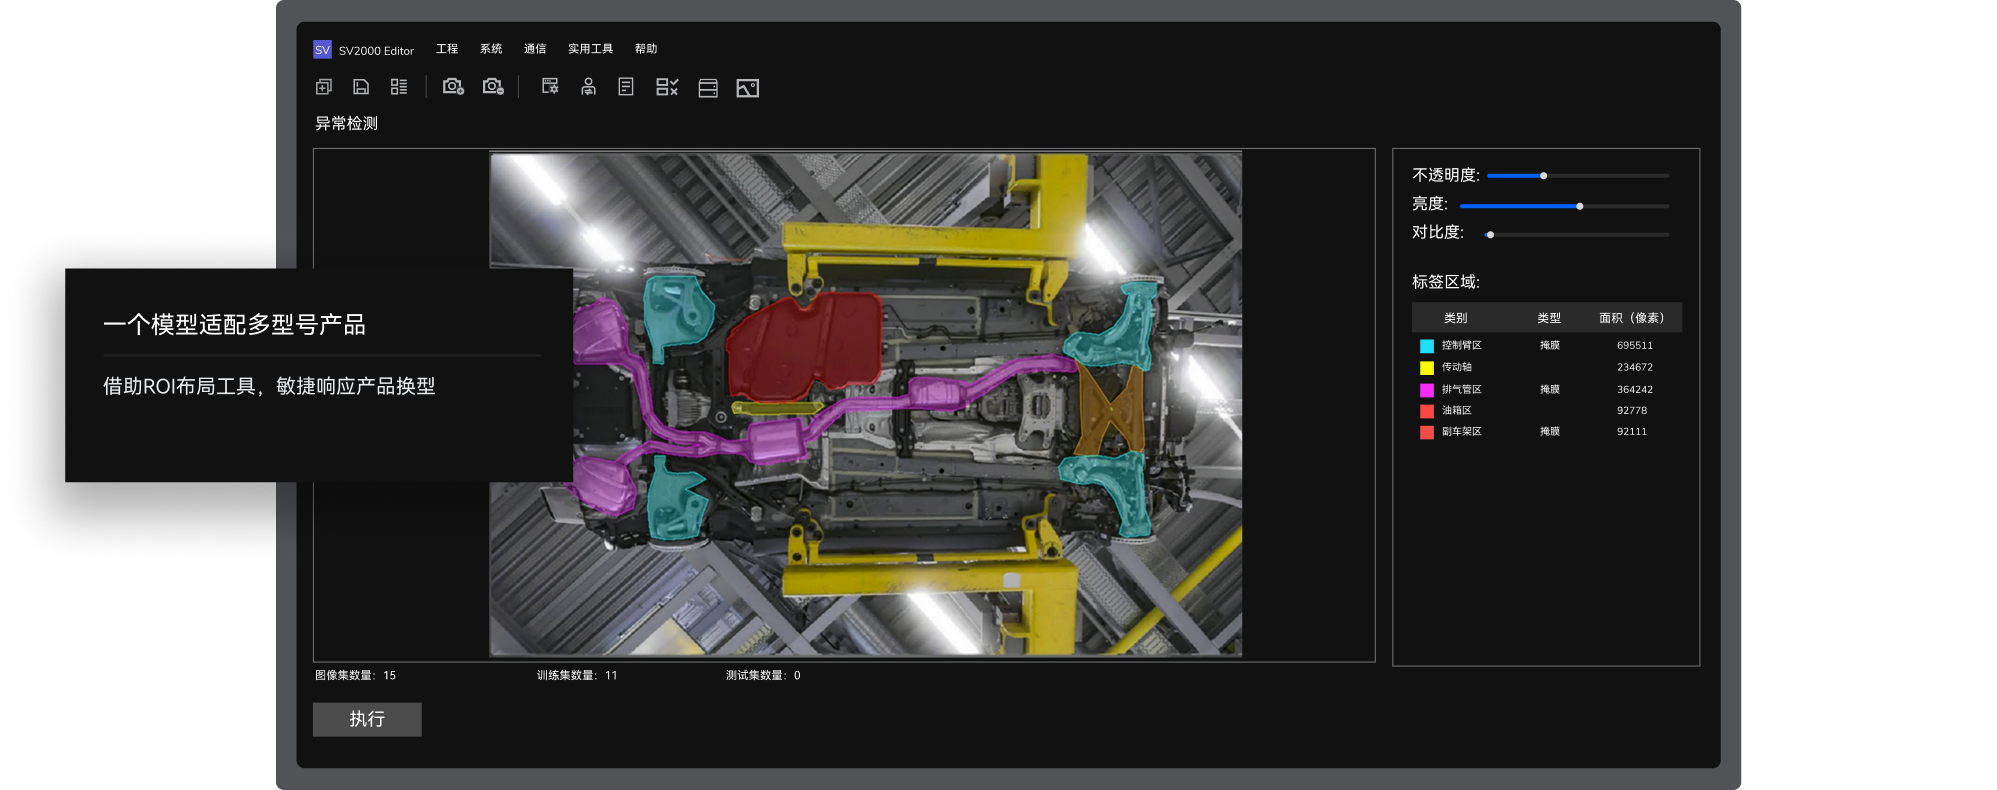Open the document report icon
This screenshot has height=790, width=1997.
point(626,87)
